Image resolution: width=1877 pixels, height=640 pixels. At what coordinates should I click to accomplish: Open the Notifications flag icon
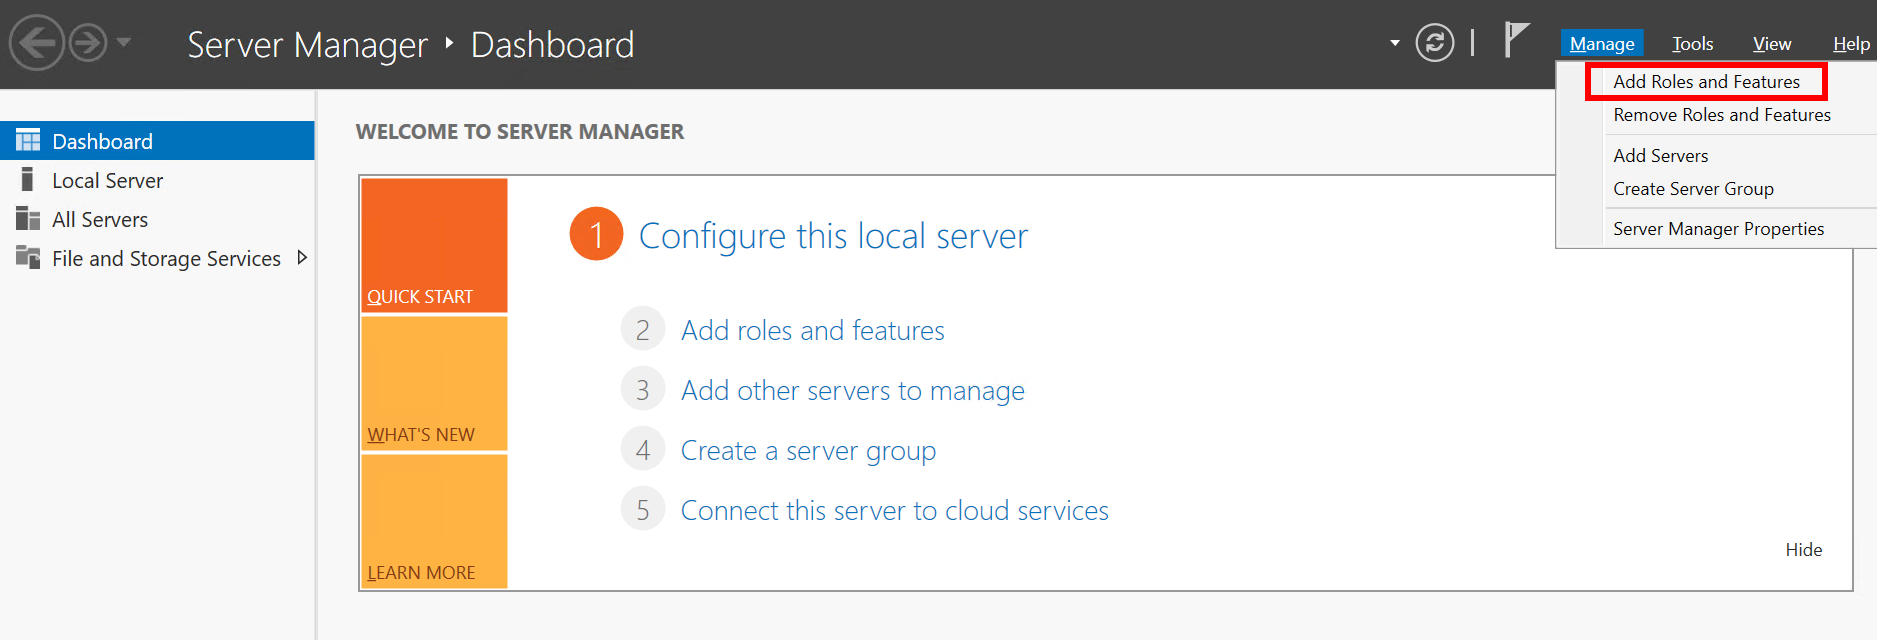coord(1516,40)
